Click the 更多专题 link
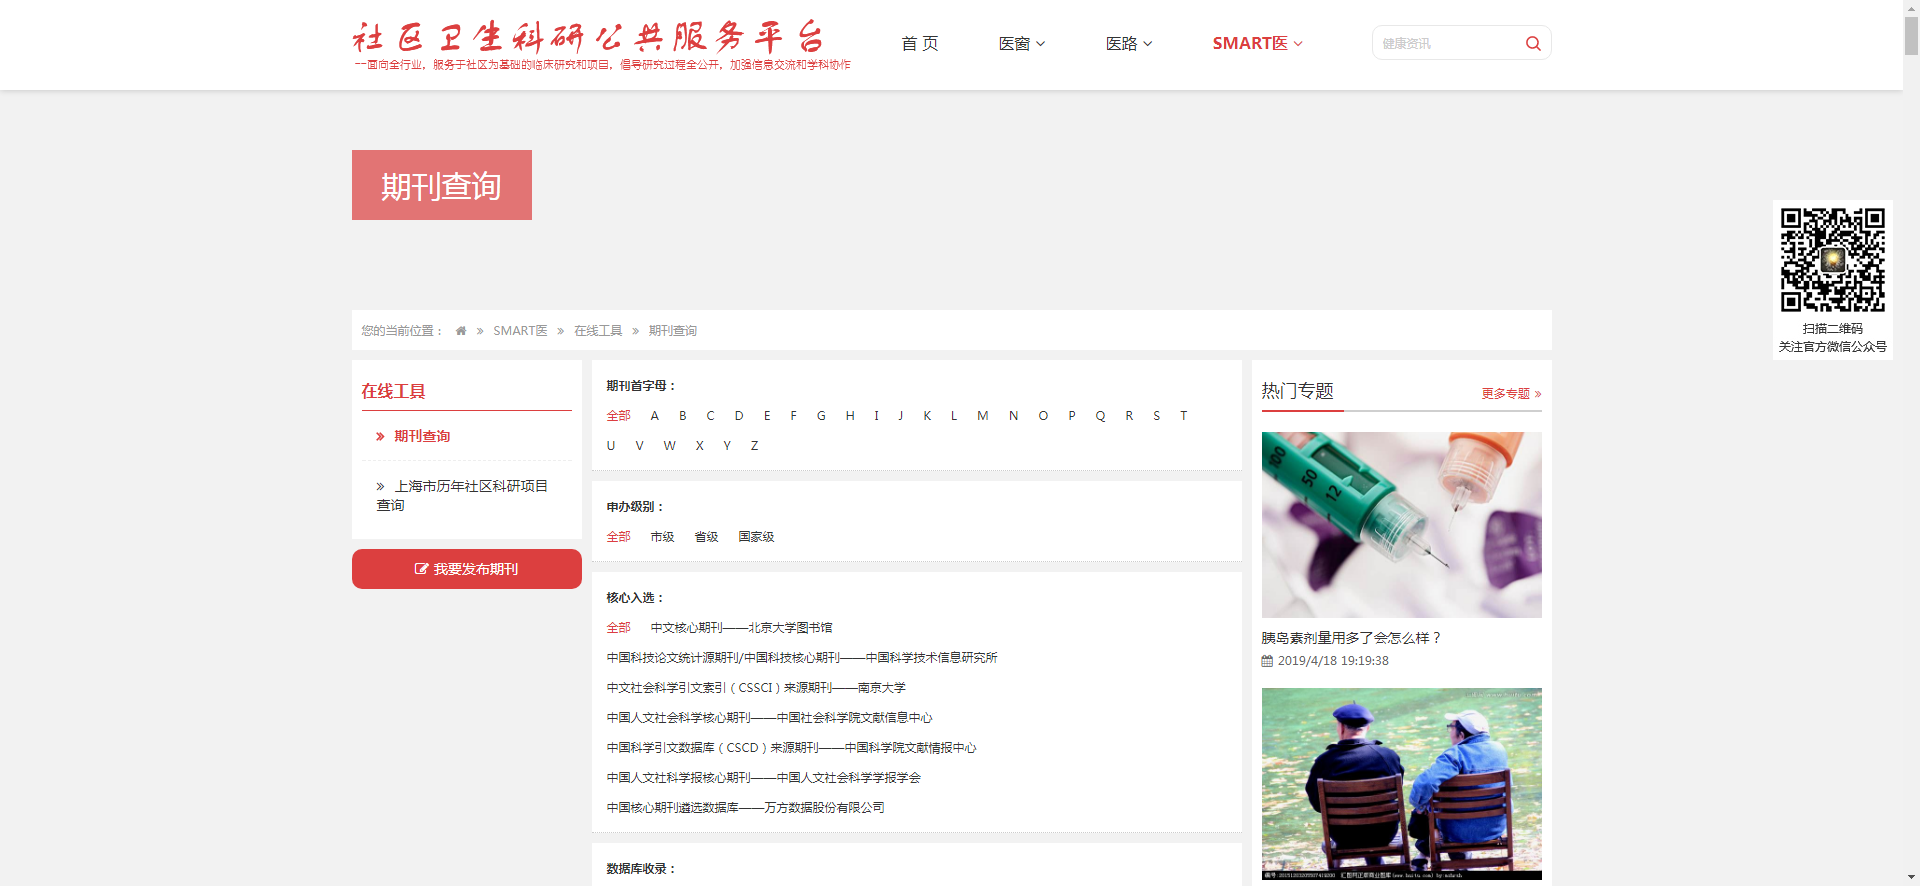This screenshot has width=1920, height=886. (1510, 394)
